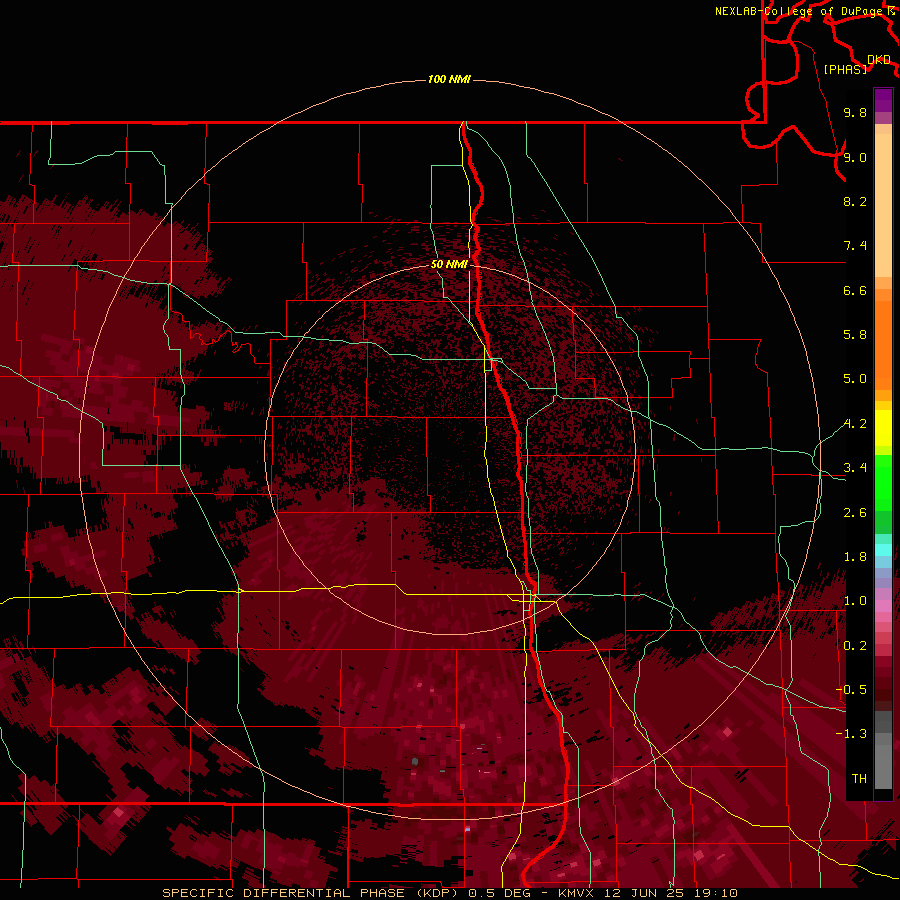Pick the light peach color bar segment

point(883,205)
